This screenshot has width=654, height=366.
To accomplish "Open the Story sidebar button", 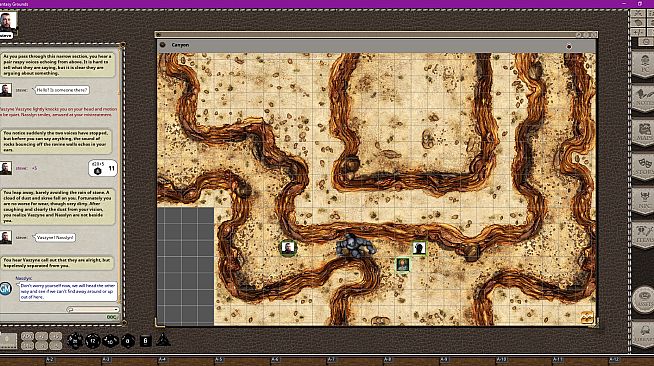I will coord(644,167).
